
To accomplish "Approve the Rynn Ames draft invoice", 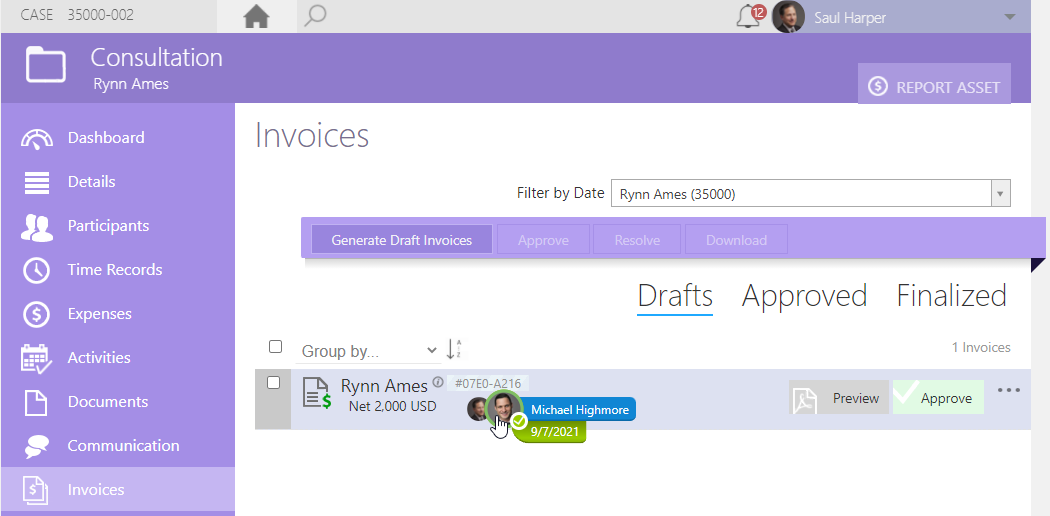I will click(x=938, y=398).
